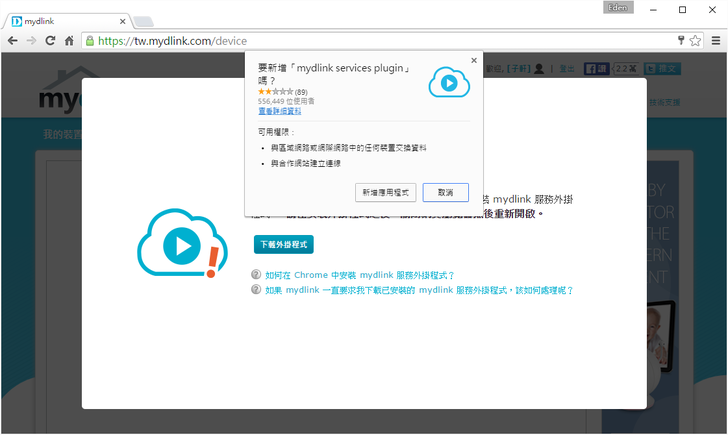Screen dimensions: 728x435
Task: Click the permission text 與合作網站建立連線
Action: click(x=306, y=163)
